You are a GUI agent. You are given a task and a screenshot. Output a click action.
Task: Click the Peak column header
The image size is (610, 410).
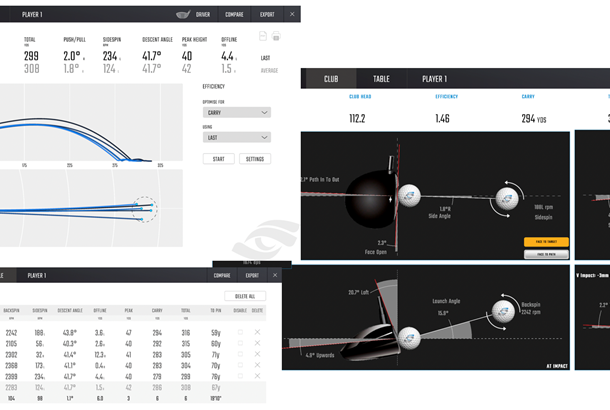click(129, 310)
